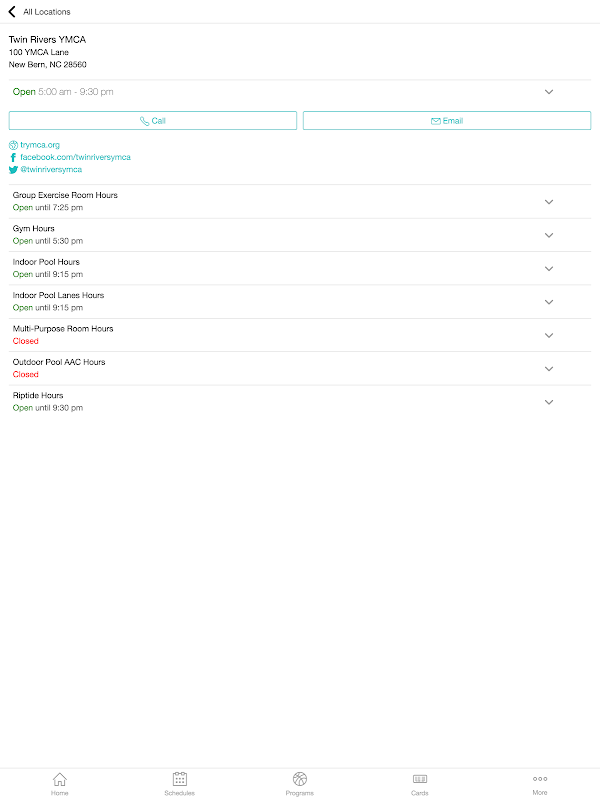The width and height of the screenshot is (600, 800).
Task: Click the Open 5:00 am - 9:30 pm text
Action: 63,92
